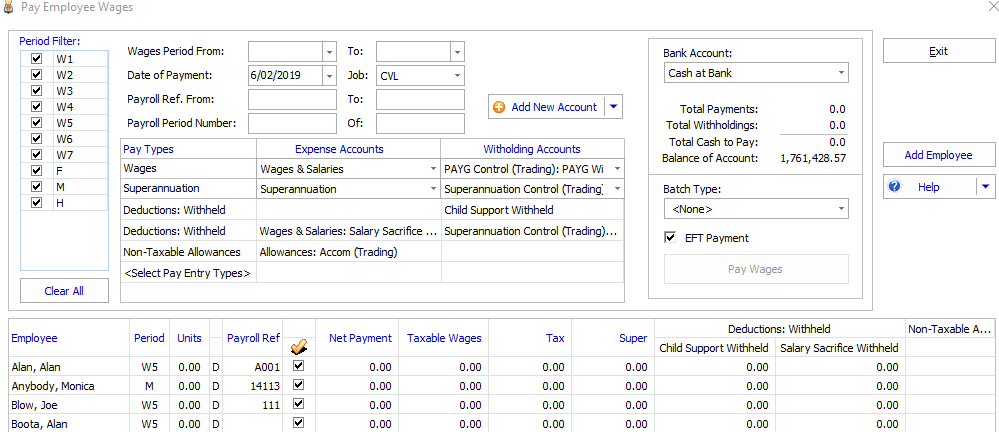Screen dimensions: 999x432
Task: Click the Clear All button
Action: (64, 291)
